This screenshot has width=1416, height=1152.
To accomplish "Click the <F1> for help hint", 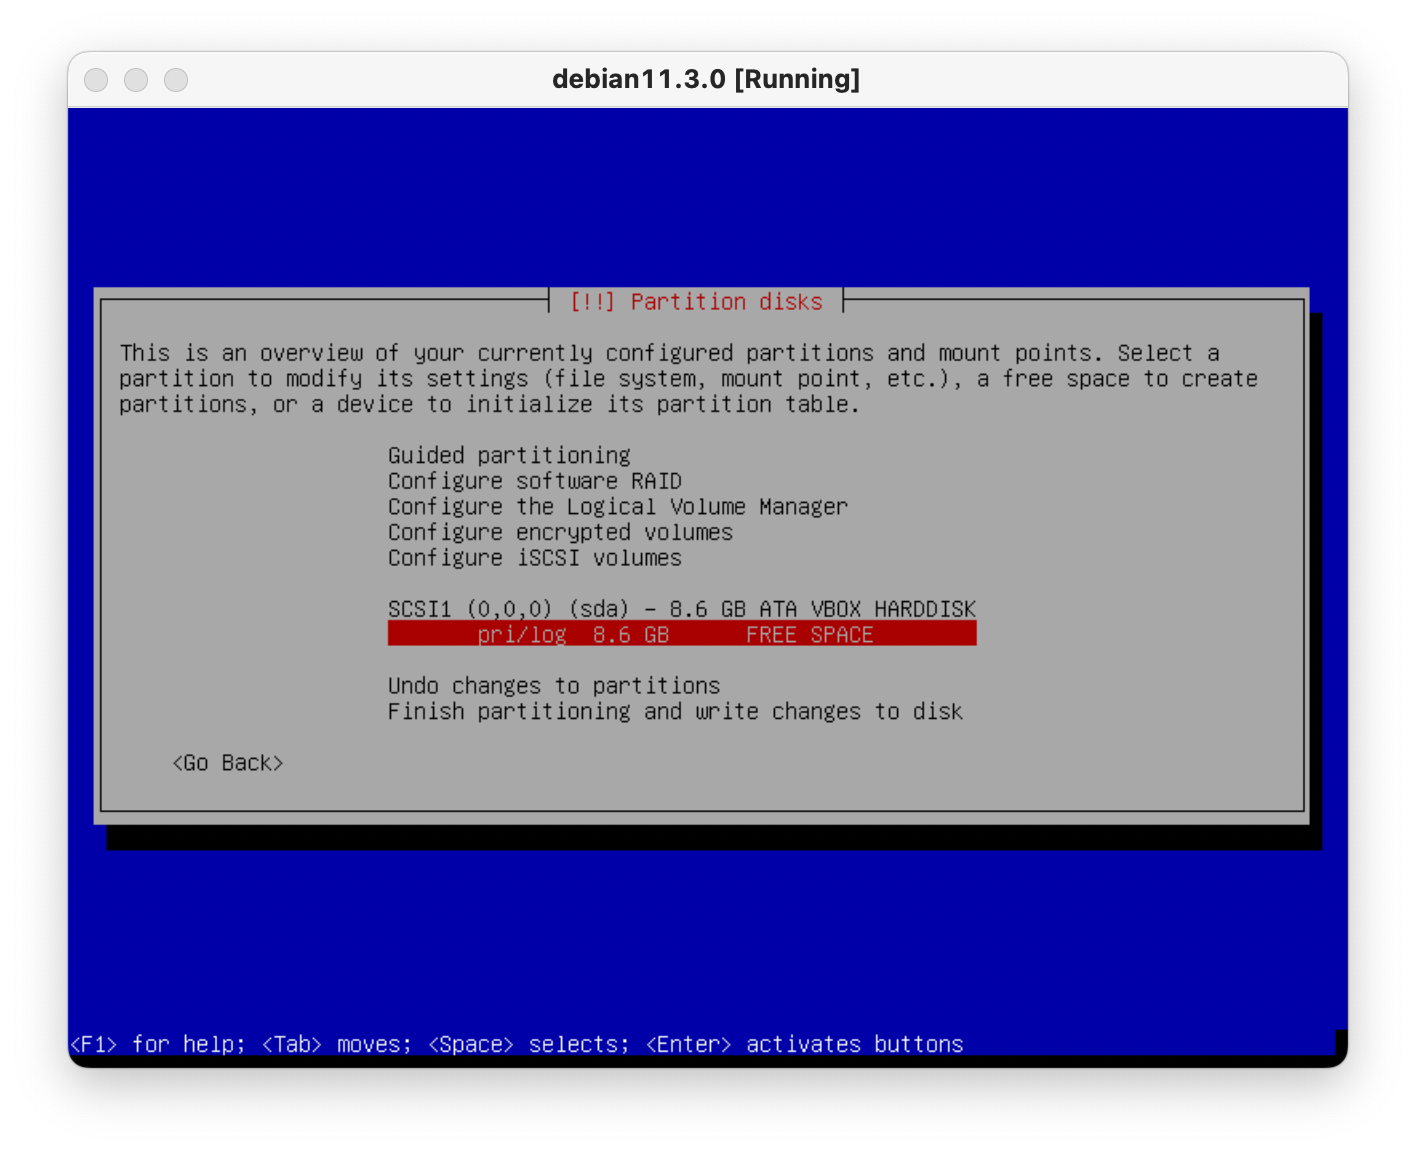I will pos(157,1044).
